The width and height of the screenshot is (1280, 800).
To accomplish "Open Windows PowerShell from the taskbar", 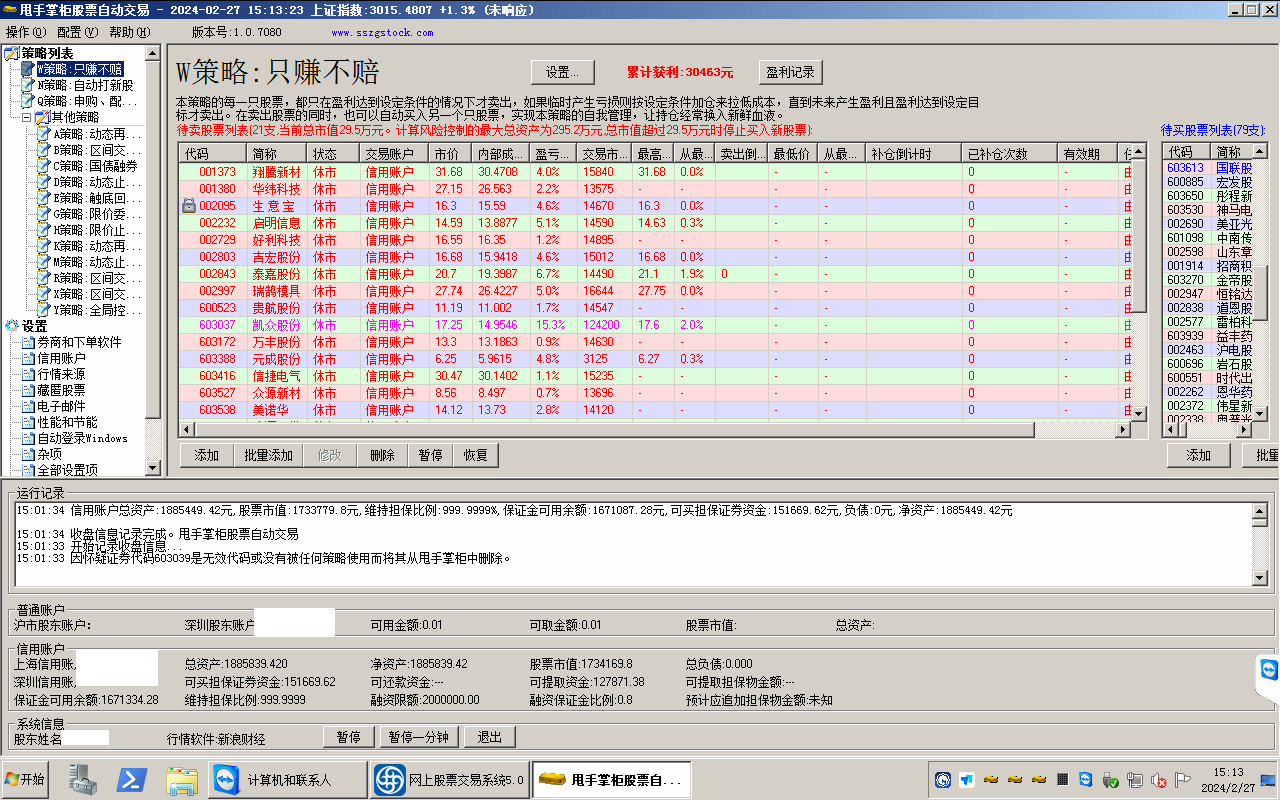I will click(x=133, y=779).
